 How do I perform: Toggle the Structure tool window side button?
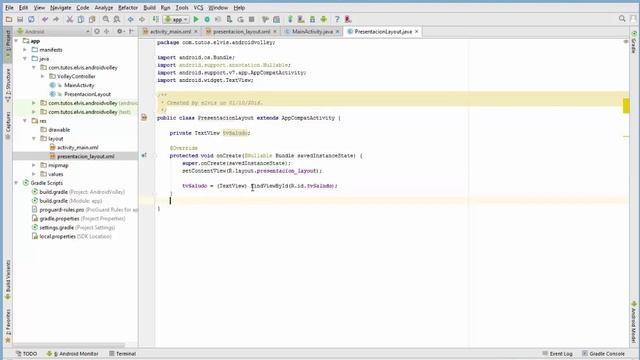pos(8,86)
